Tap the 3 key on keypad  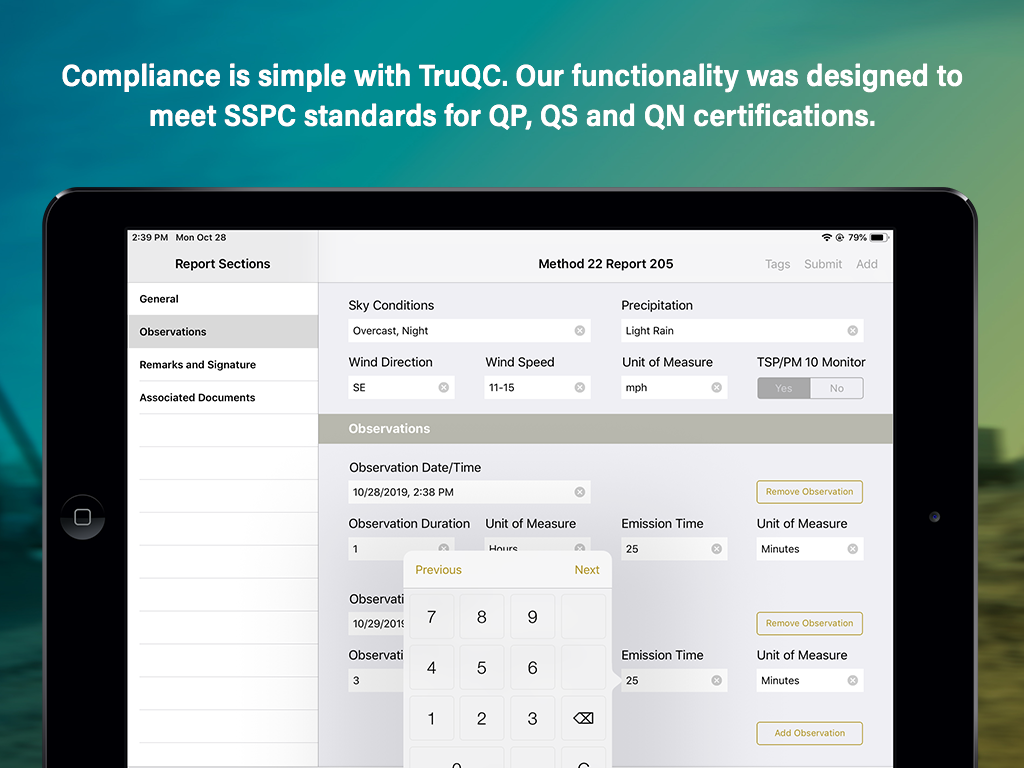(532, 718)
